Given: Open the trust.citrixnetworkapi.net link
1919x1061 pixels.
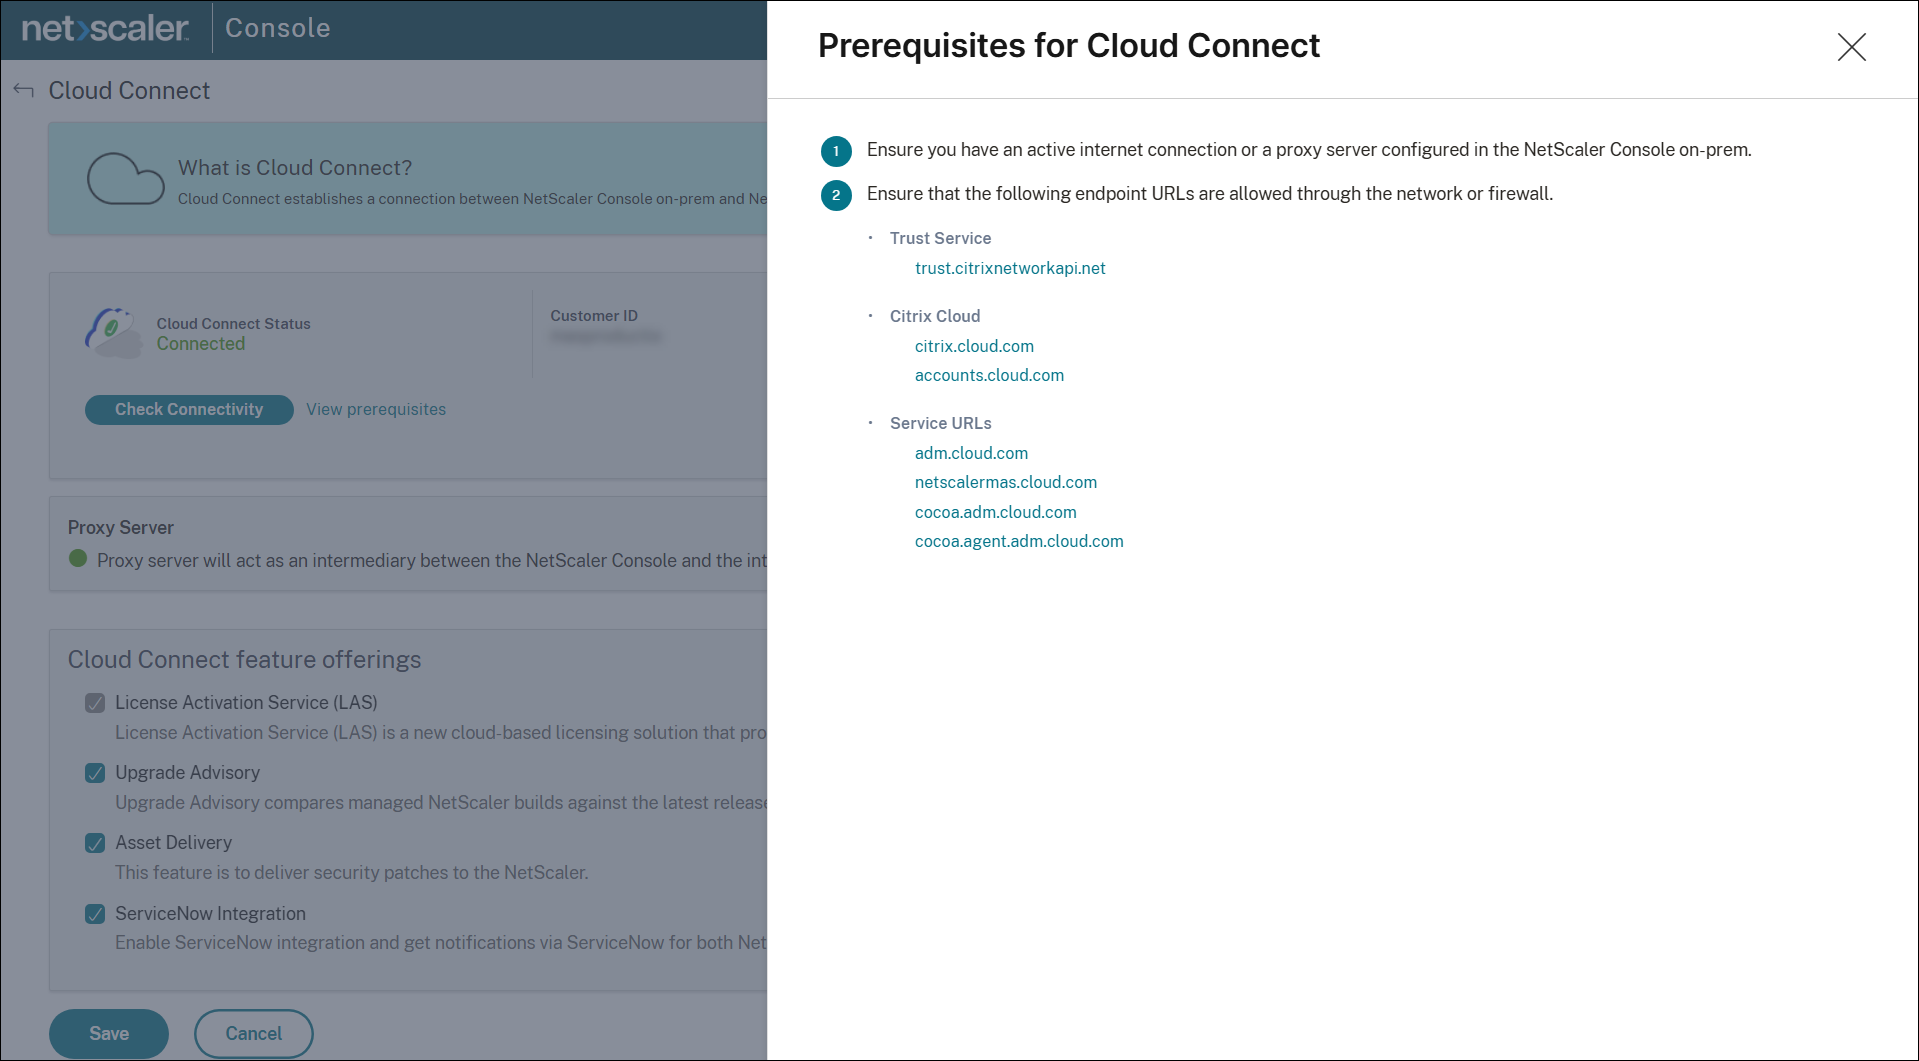Looking at the screenshot, I should [x=1010, y=268].
